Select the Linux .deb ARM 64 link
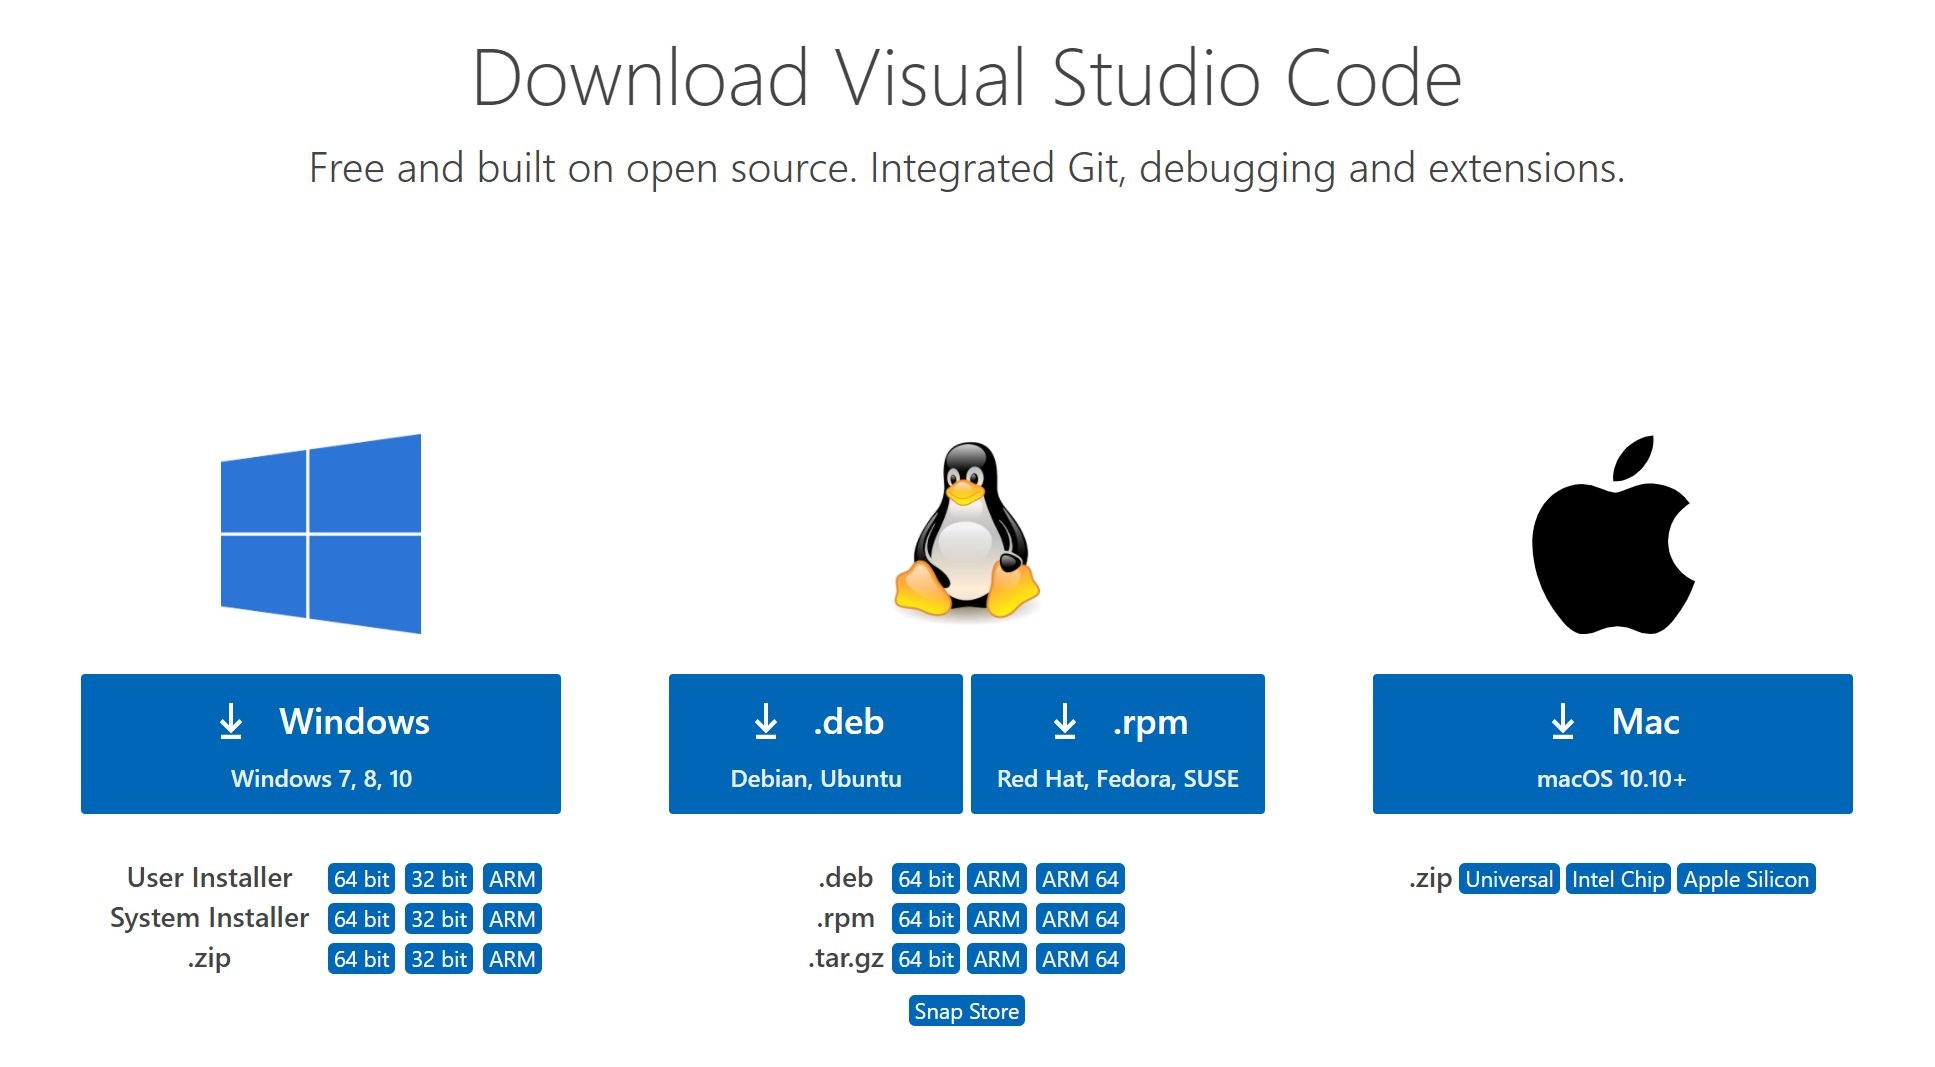 coord(1080,879)
